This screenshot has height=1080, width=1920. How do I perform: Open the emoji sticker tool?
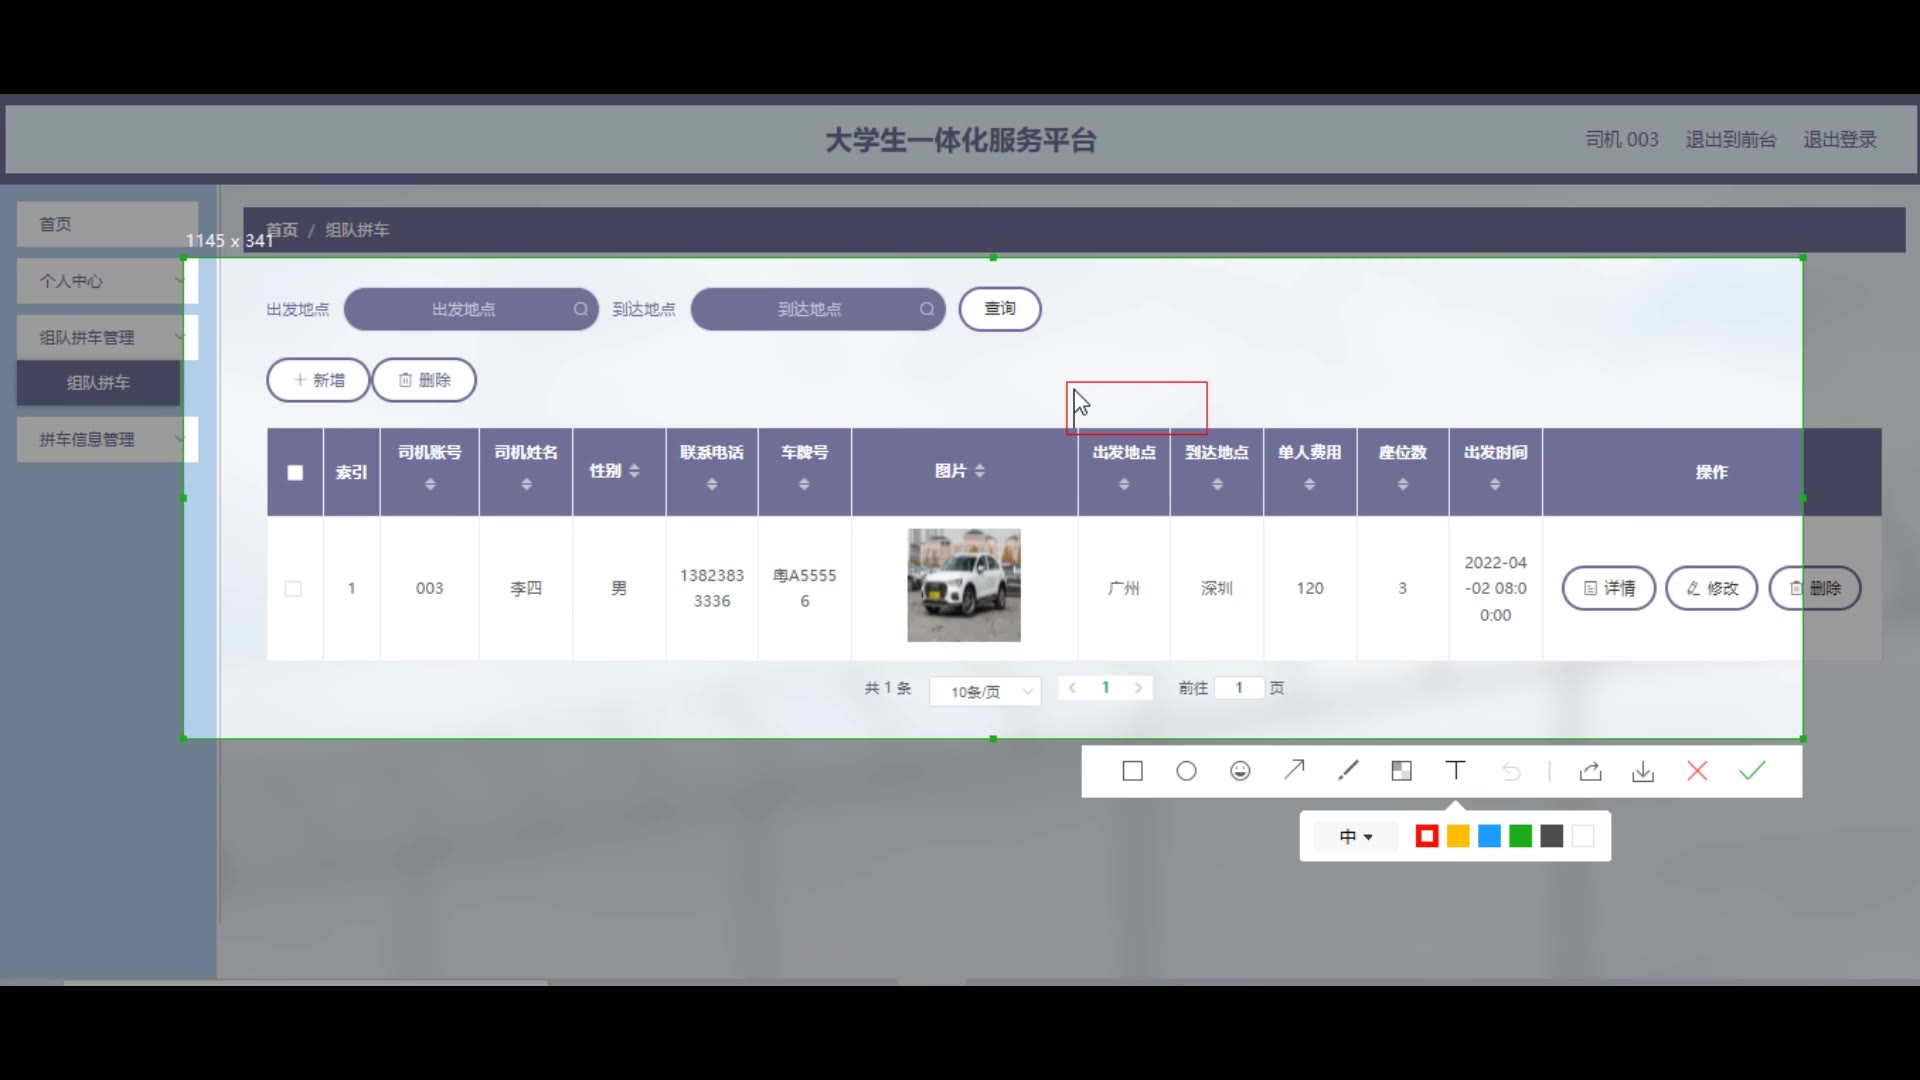tap(1240, 771)
